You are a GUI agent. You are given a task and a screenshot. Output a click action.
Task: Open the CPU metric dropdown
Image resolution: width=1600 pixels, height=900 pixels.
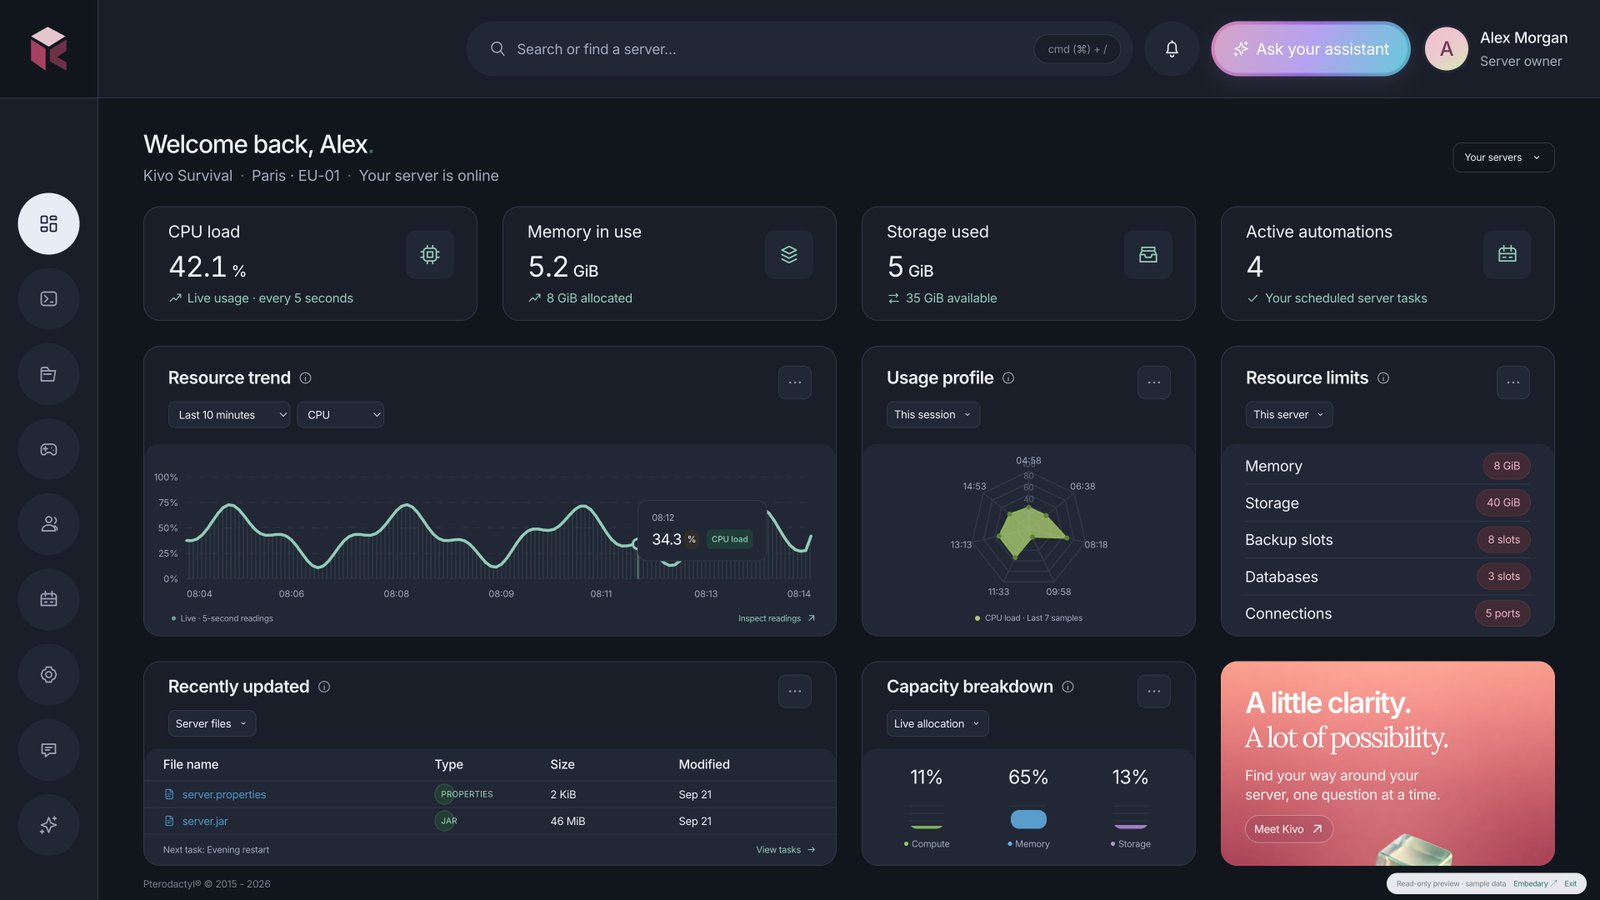[340, 415]
